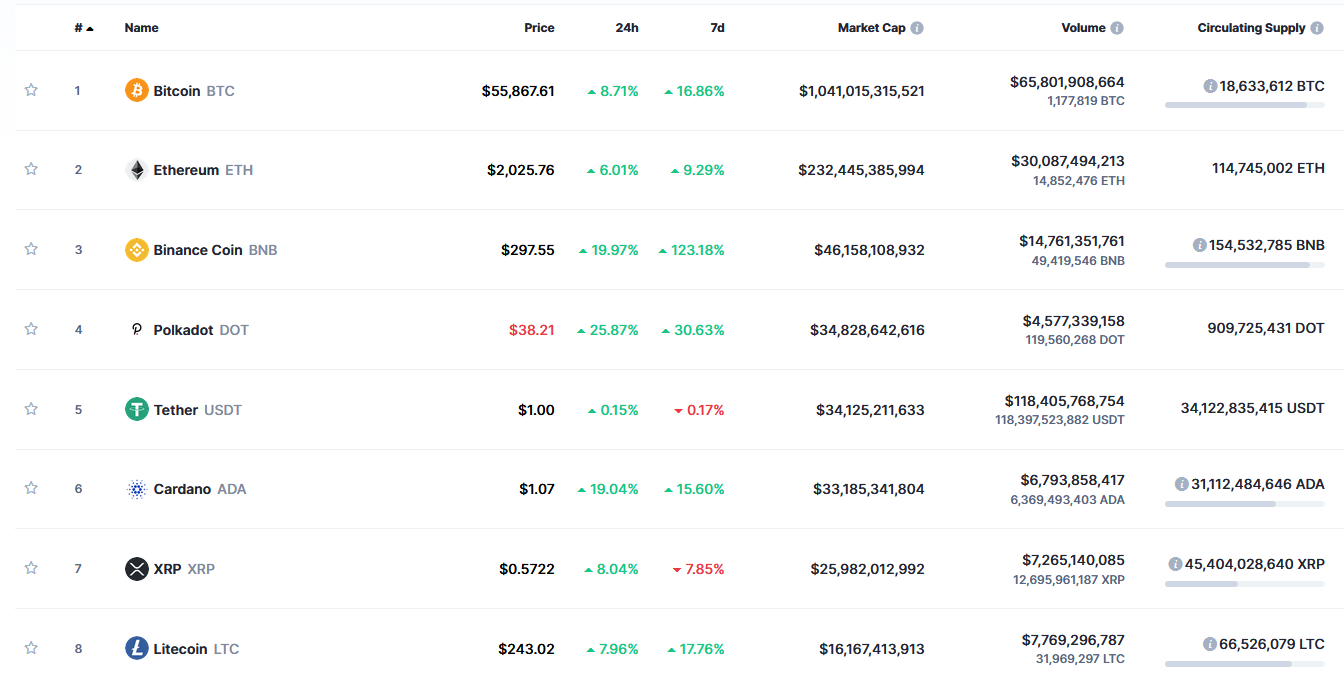Click the Tether logo icon
The height and width of the screenshot is (684, 1344).
pyautogui.click(x=136, y=409)
